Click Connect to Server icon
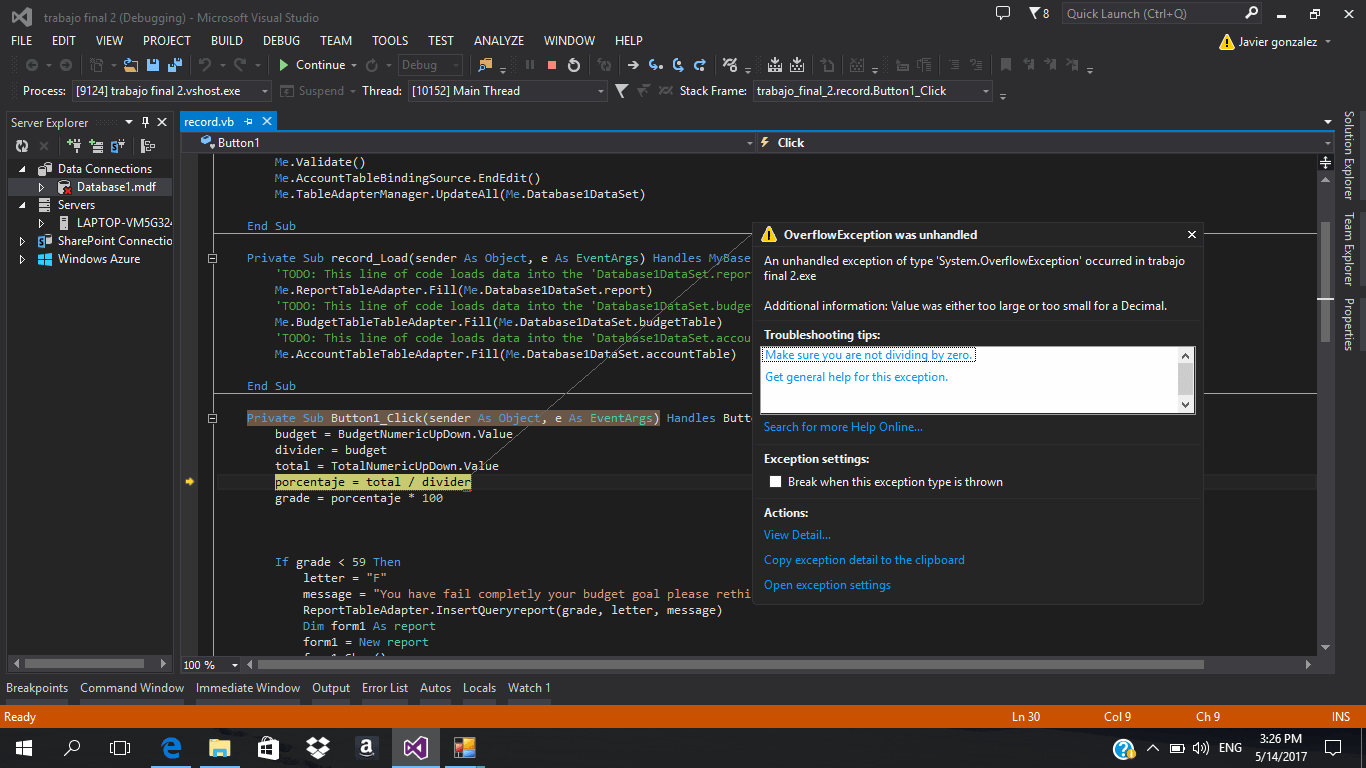This screenshot has height=768, width=1366. point(96,146)
